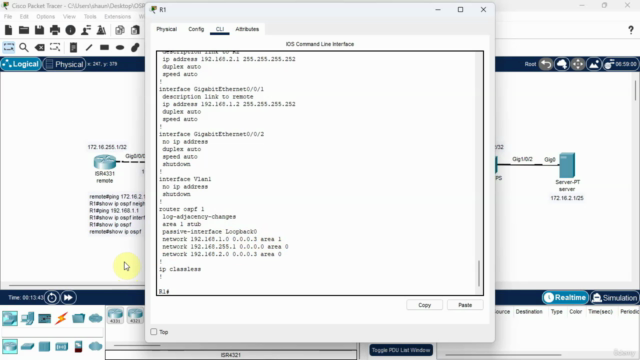Click the Back navigation arrow icon
The image size is (640, 360).
[546, 64]
